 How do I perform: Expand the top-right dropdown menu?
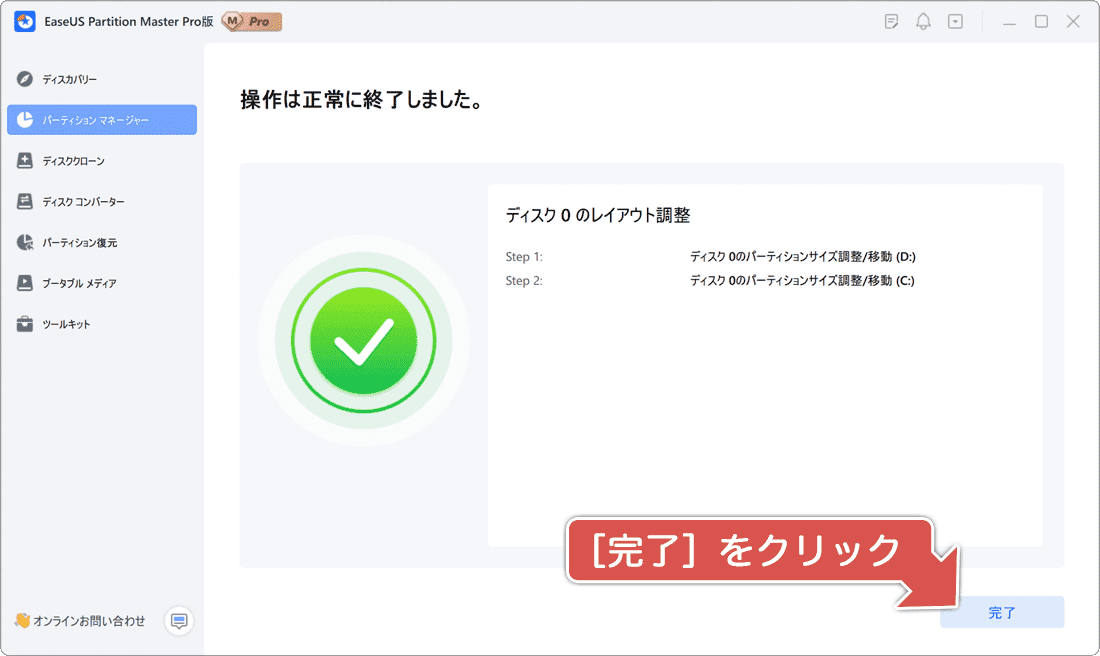point(955,20)
